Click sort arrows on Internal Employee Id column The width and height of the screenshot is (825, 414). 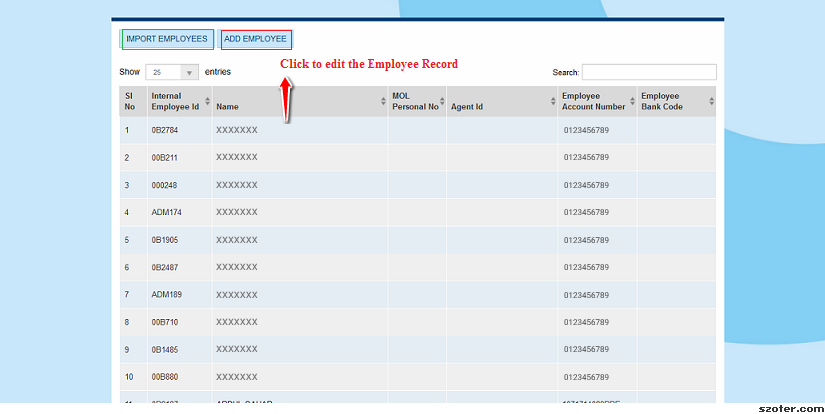(207, 101)
